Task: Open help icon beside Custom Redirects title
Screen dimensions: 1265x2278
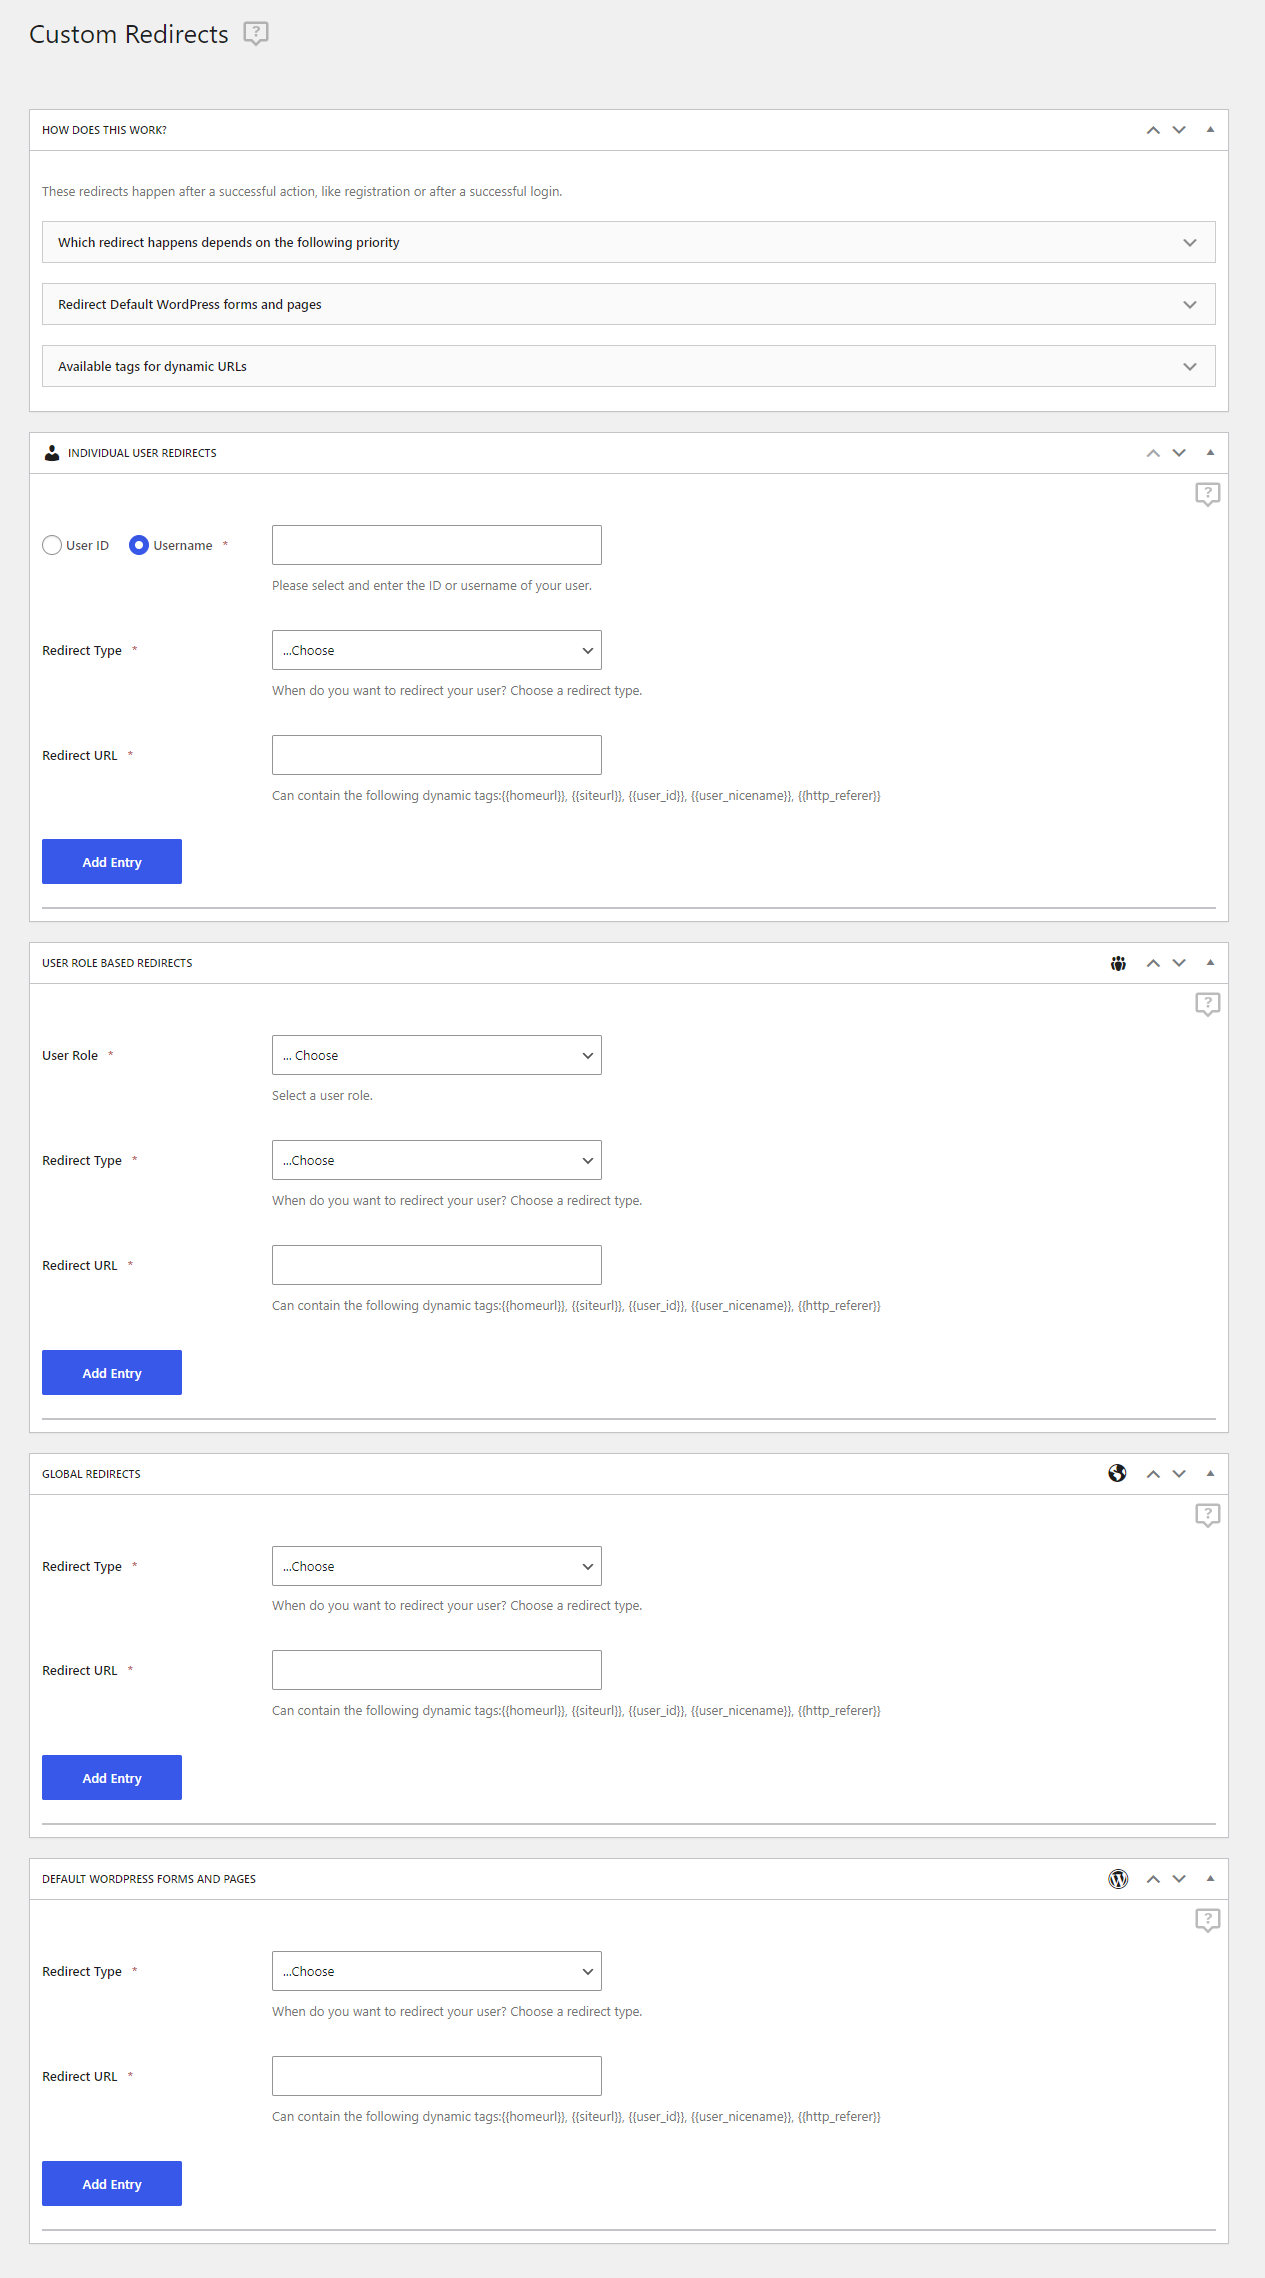Action: (x=256, y=34)
